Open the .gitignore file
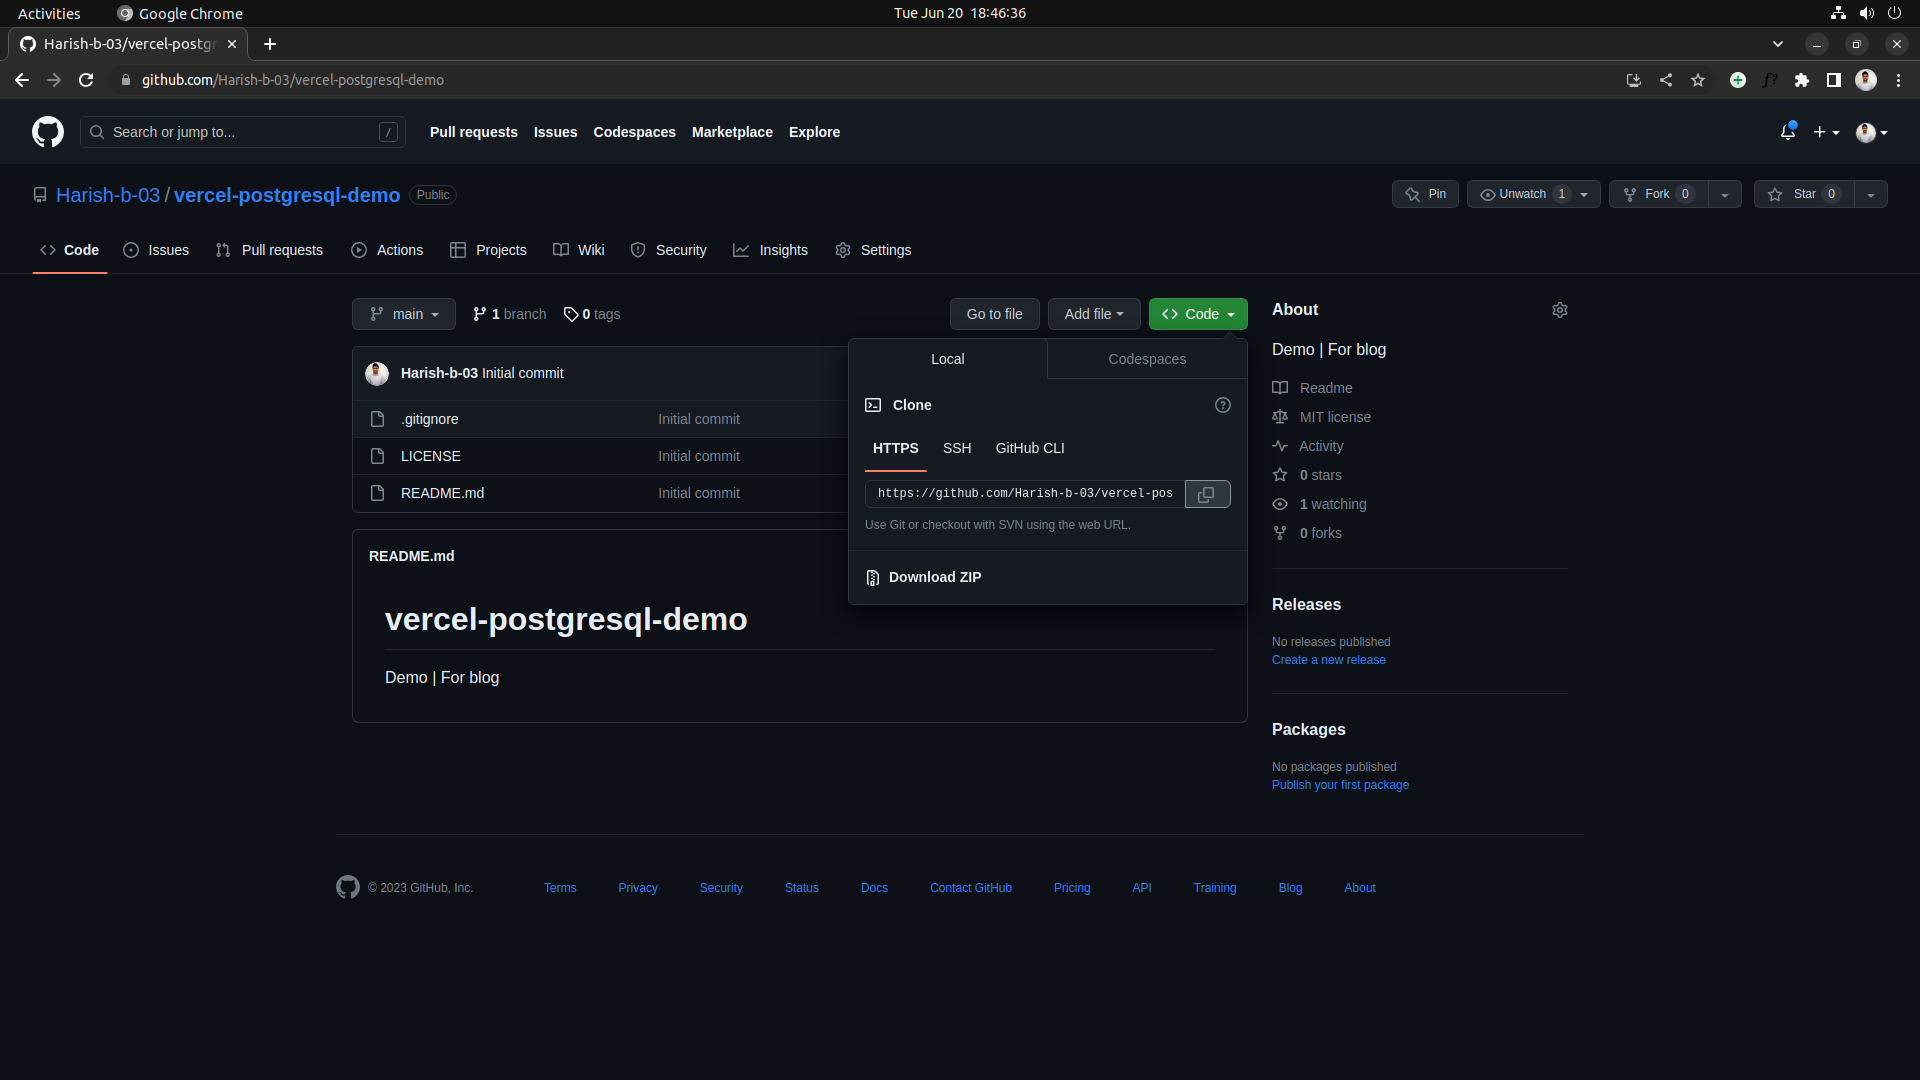Image resolution: width=1920 pixels, height=1080 pixels. pos(430,419)
